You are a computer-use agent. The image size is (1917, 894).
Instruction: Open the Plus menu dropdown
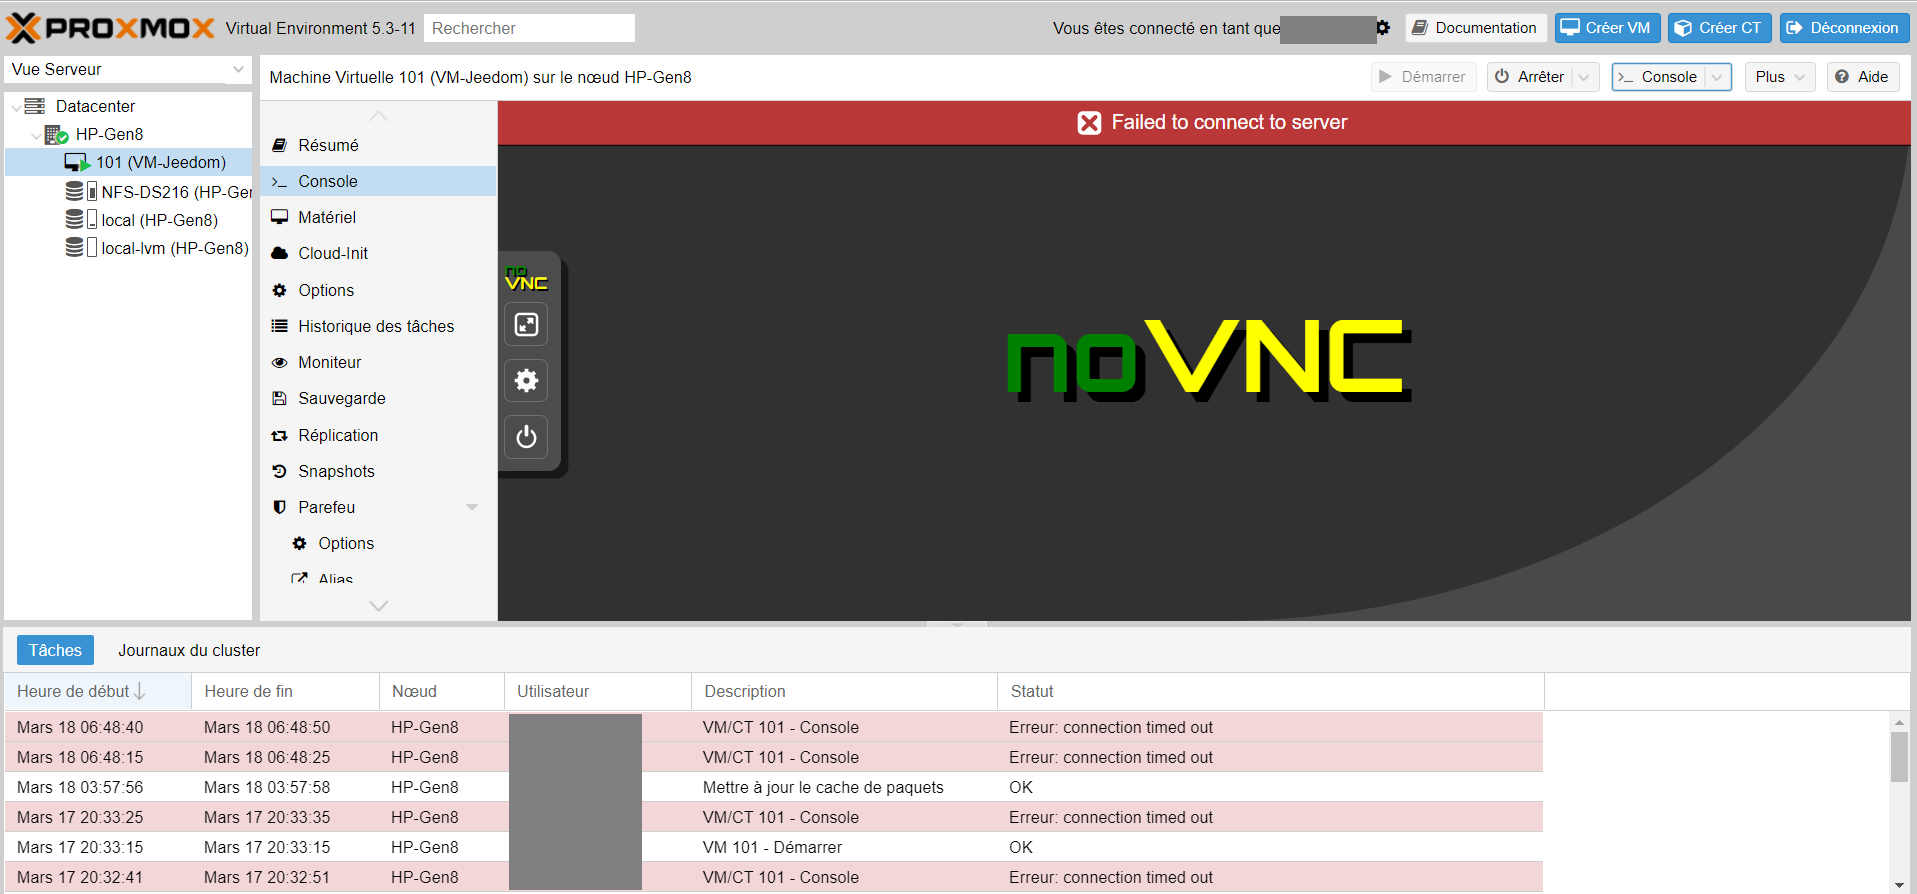pos(1780,77)
